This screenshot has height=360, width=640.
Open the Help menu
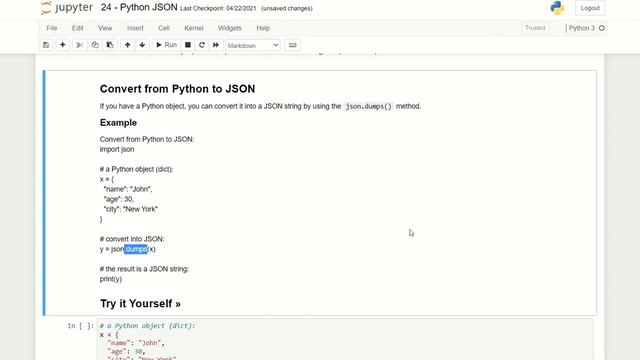click(x=263, y=28)
